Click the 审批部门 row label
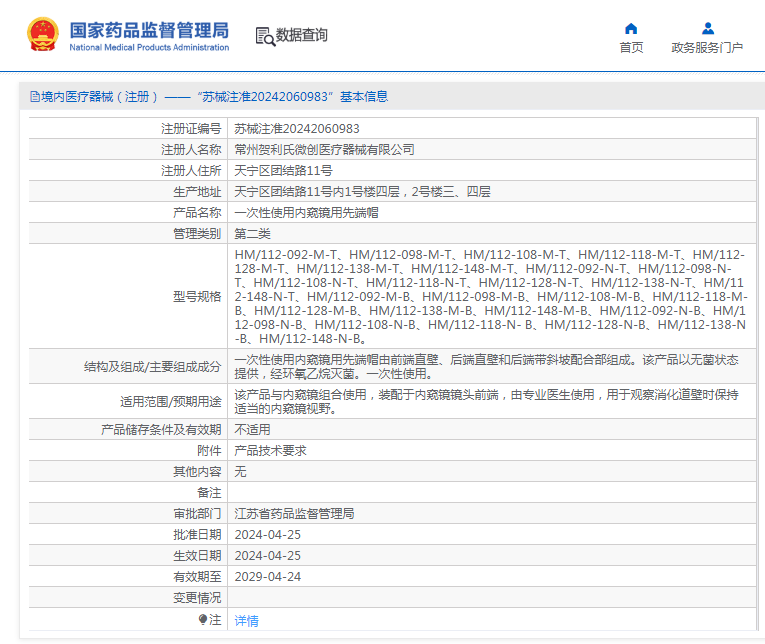This screenshot has height=644, width=765. (197, 514)
